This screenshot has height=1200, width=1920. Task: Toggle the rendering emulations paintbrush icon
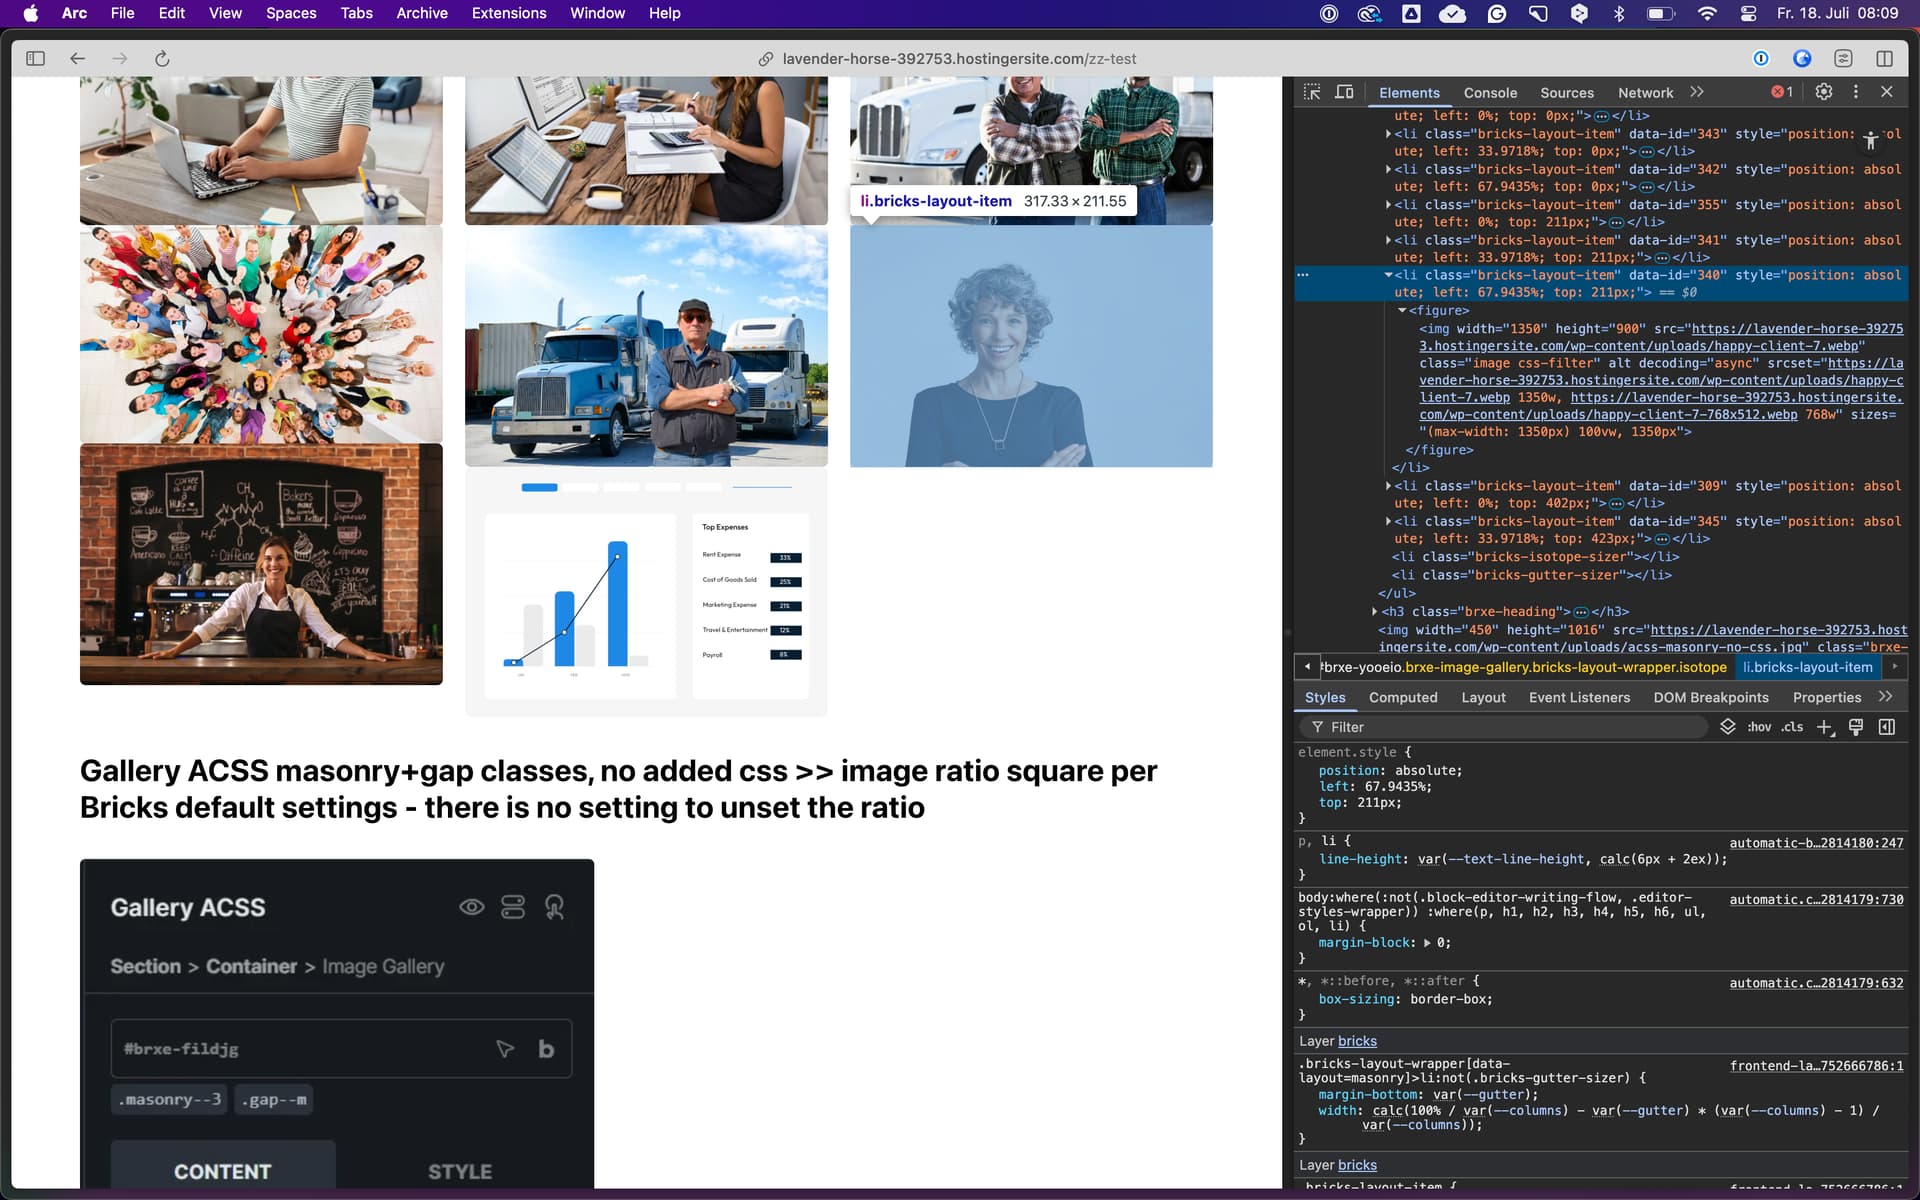click(1856, 727)
